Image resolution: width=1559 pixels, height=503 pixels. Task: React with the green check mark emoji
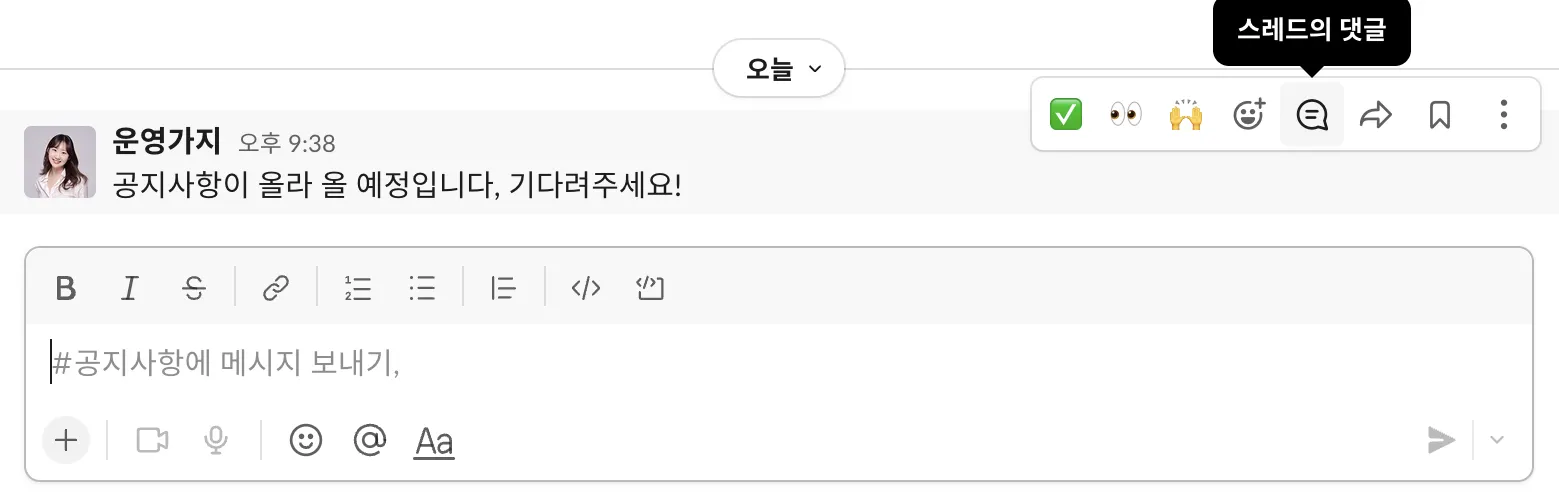tap(1066, 115)
